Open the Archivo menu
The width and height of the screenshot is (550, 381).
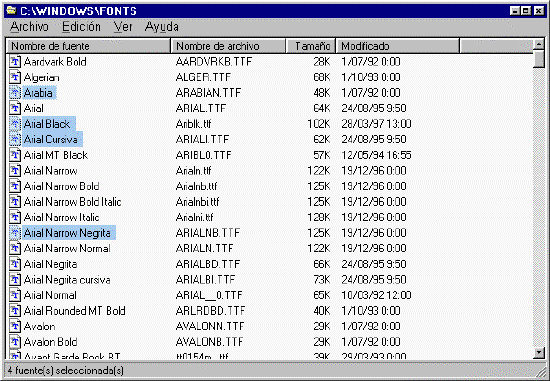[29, 27]
